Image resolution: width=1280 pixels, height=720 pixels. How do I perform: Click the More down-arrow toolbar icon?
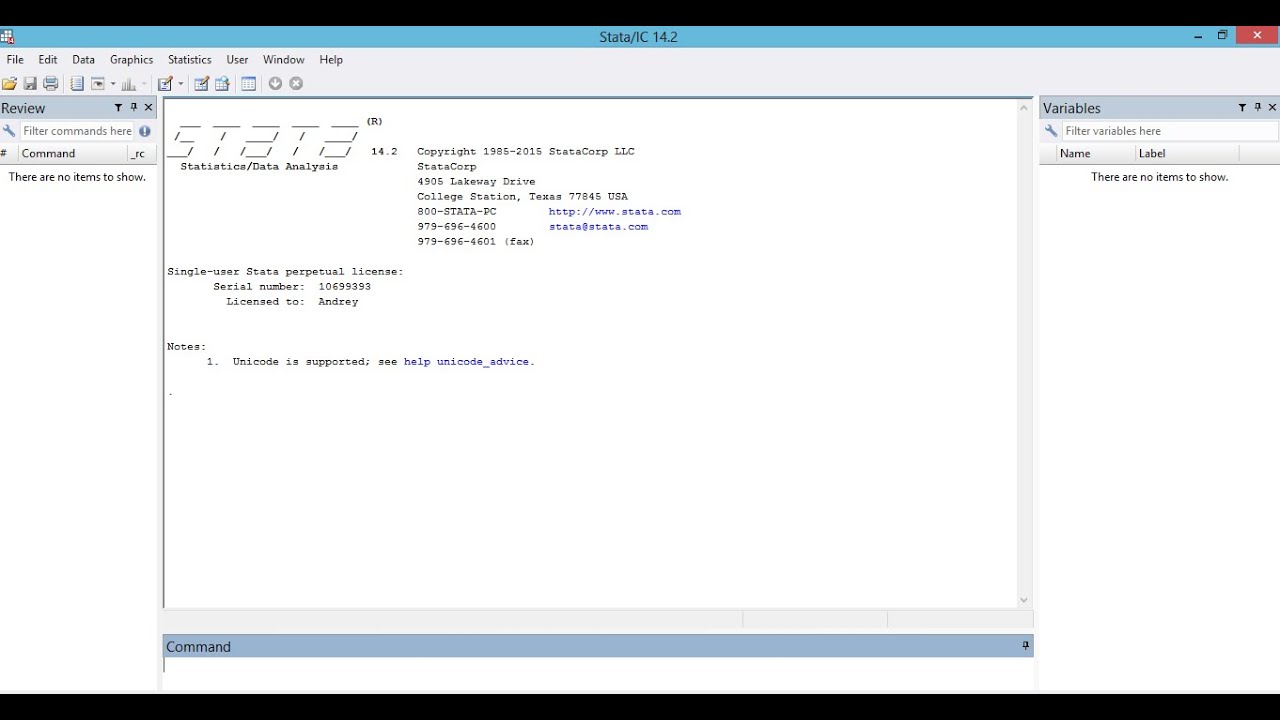[275, 84]
